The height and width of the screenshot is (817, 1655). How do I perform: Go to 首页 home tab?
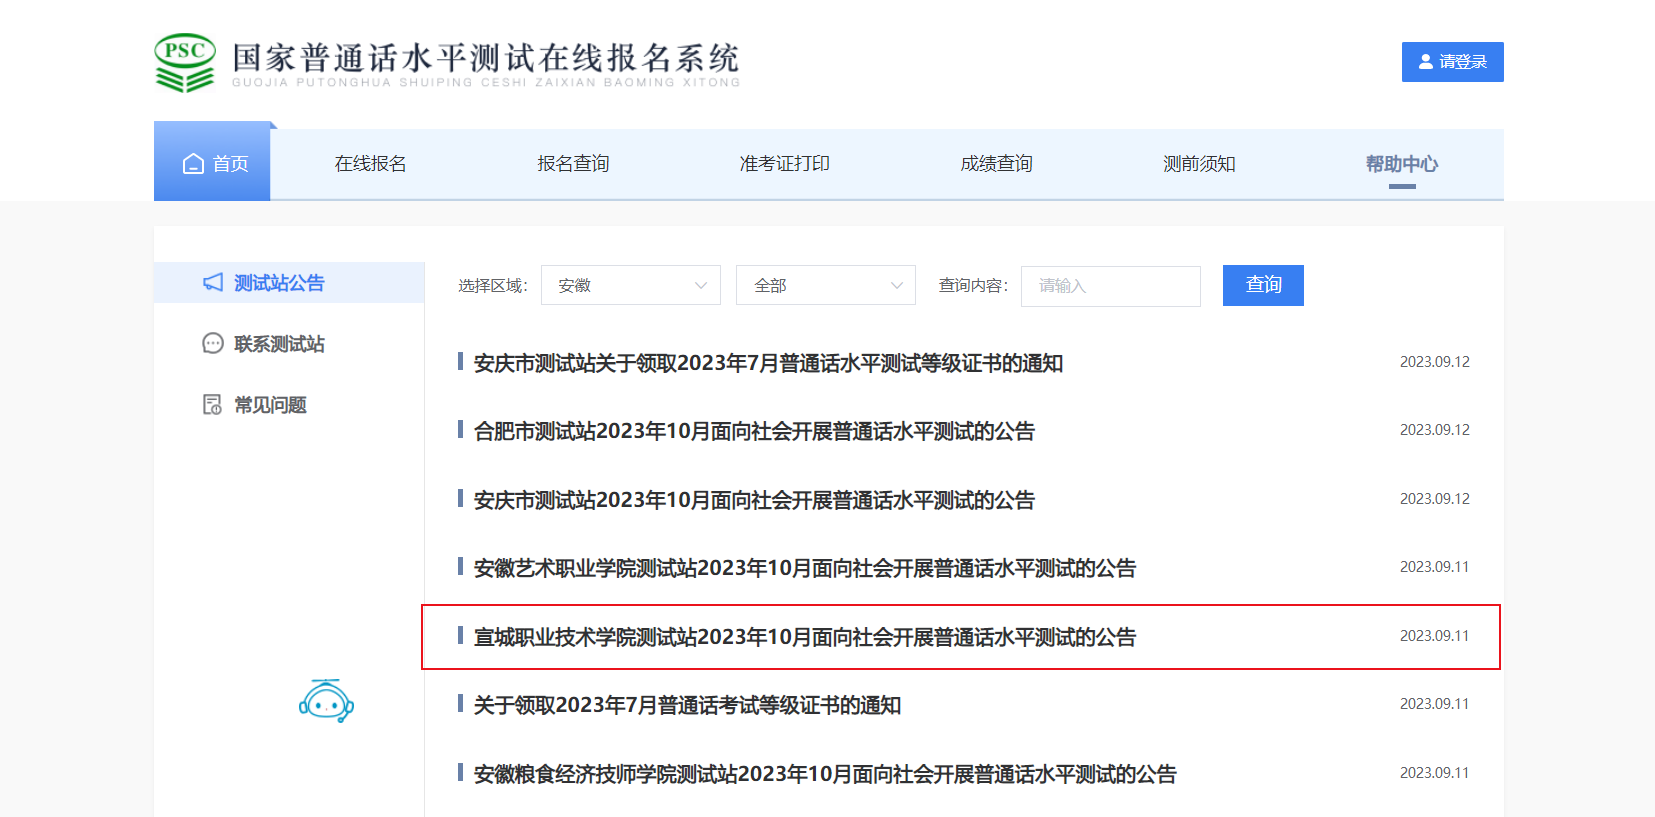click(212, 162)
